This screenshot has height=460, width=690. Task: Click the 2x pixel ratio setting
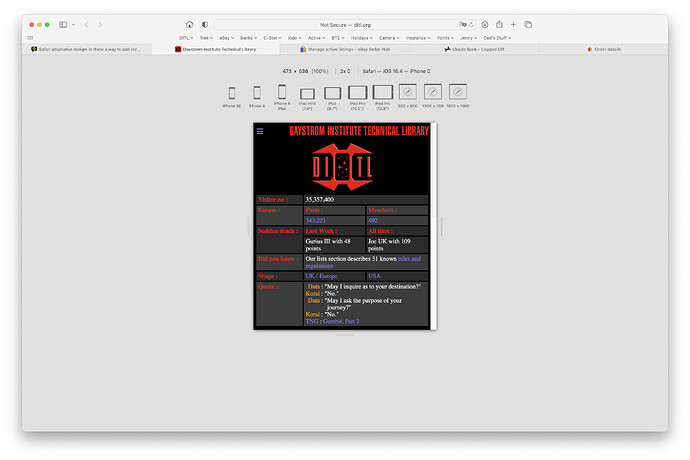[345, 71]
